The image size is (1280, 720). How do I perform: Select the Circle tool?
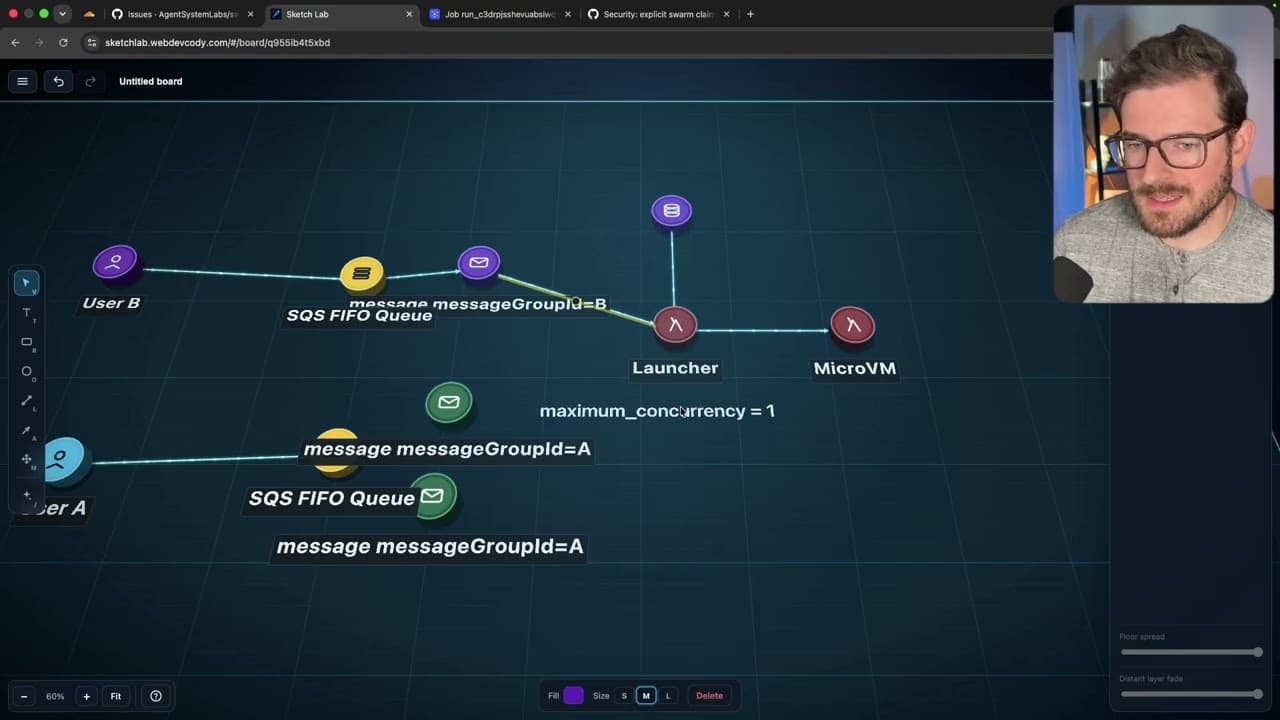(27, 371)
